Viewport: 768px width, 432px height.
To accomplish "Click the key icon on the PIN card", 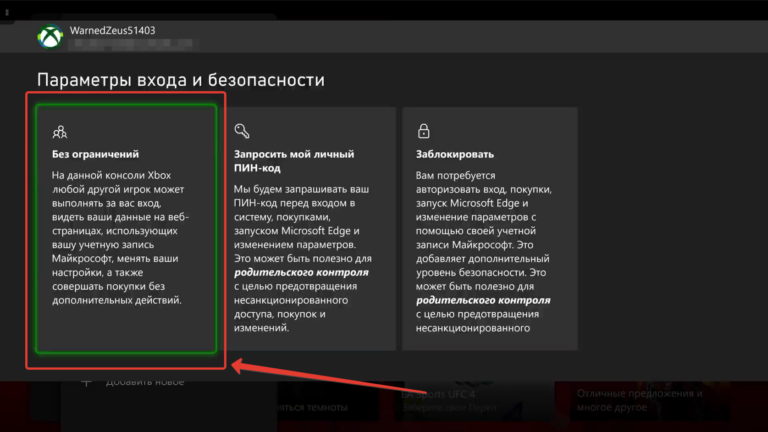I will [242, 131].
